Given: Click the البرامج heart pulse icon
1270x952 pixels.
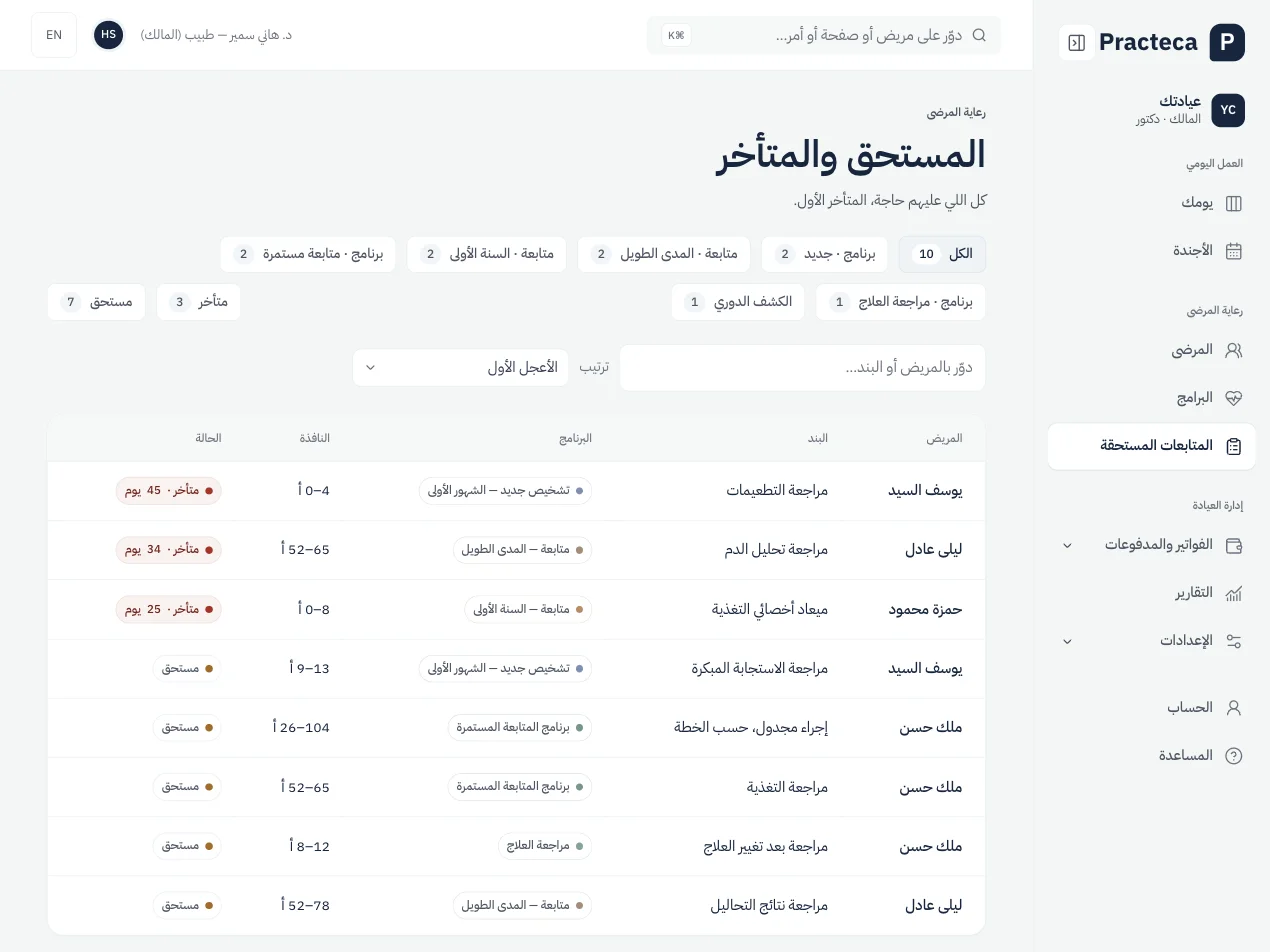Looking at the screenshot, I should point(1234,398).
